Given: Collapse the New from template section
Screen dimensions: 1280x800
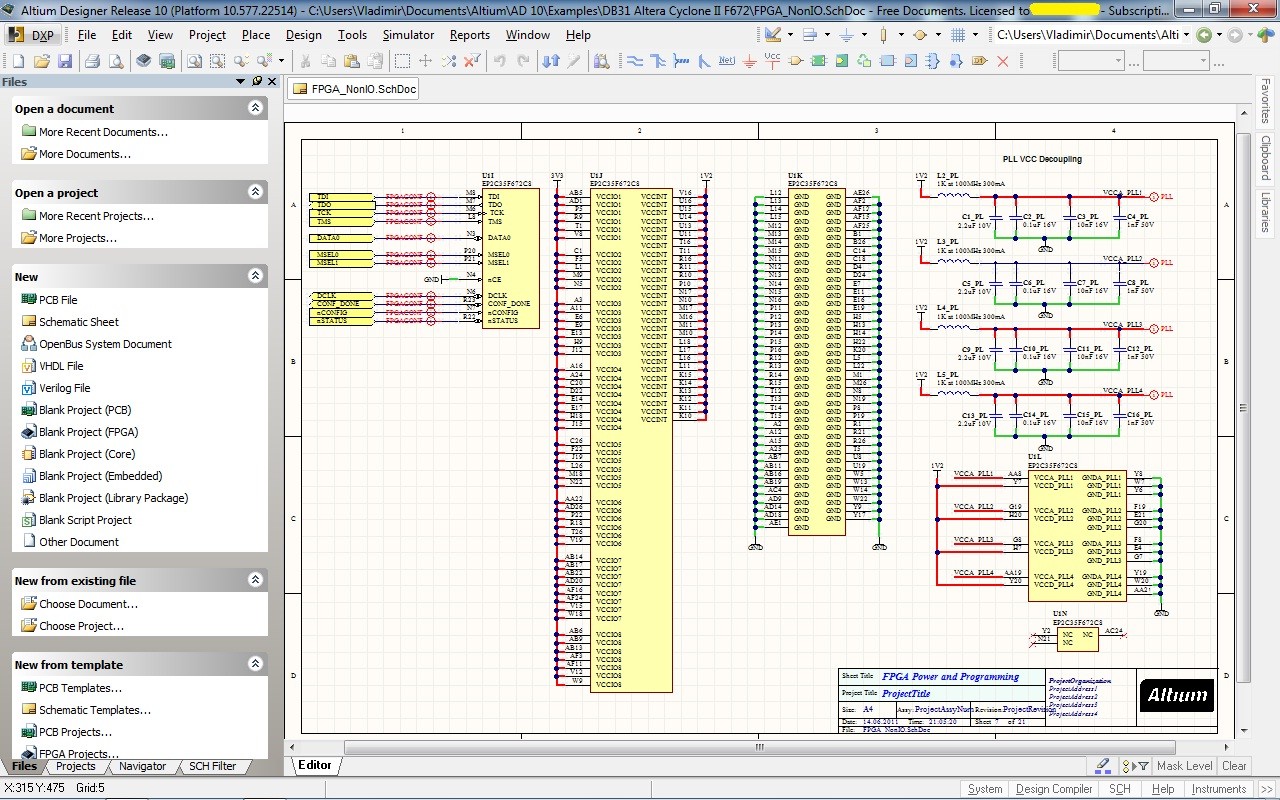Looking at the screenshot, I should (x=255, y=664).
